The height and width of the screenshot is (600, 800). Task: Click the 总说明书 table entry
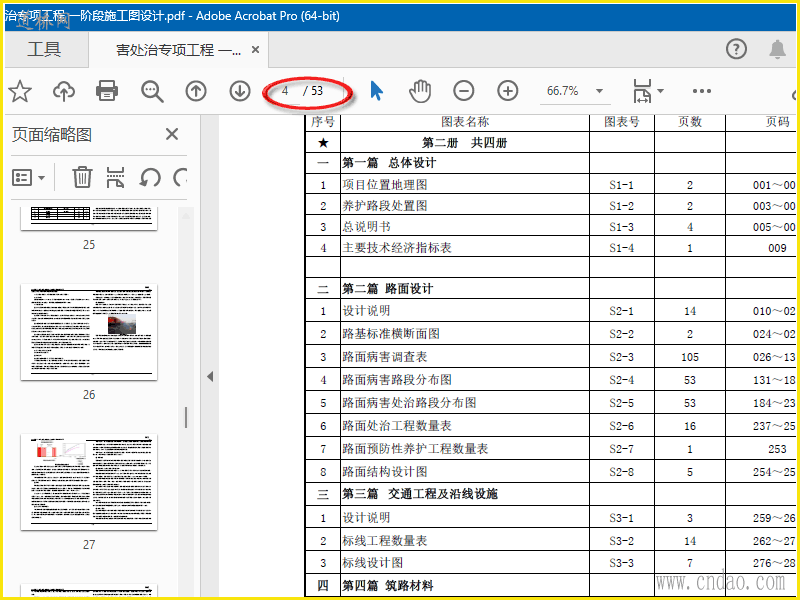[366, 227]
